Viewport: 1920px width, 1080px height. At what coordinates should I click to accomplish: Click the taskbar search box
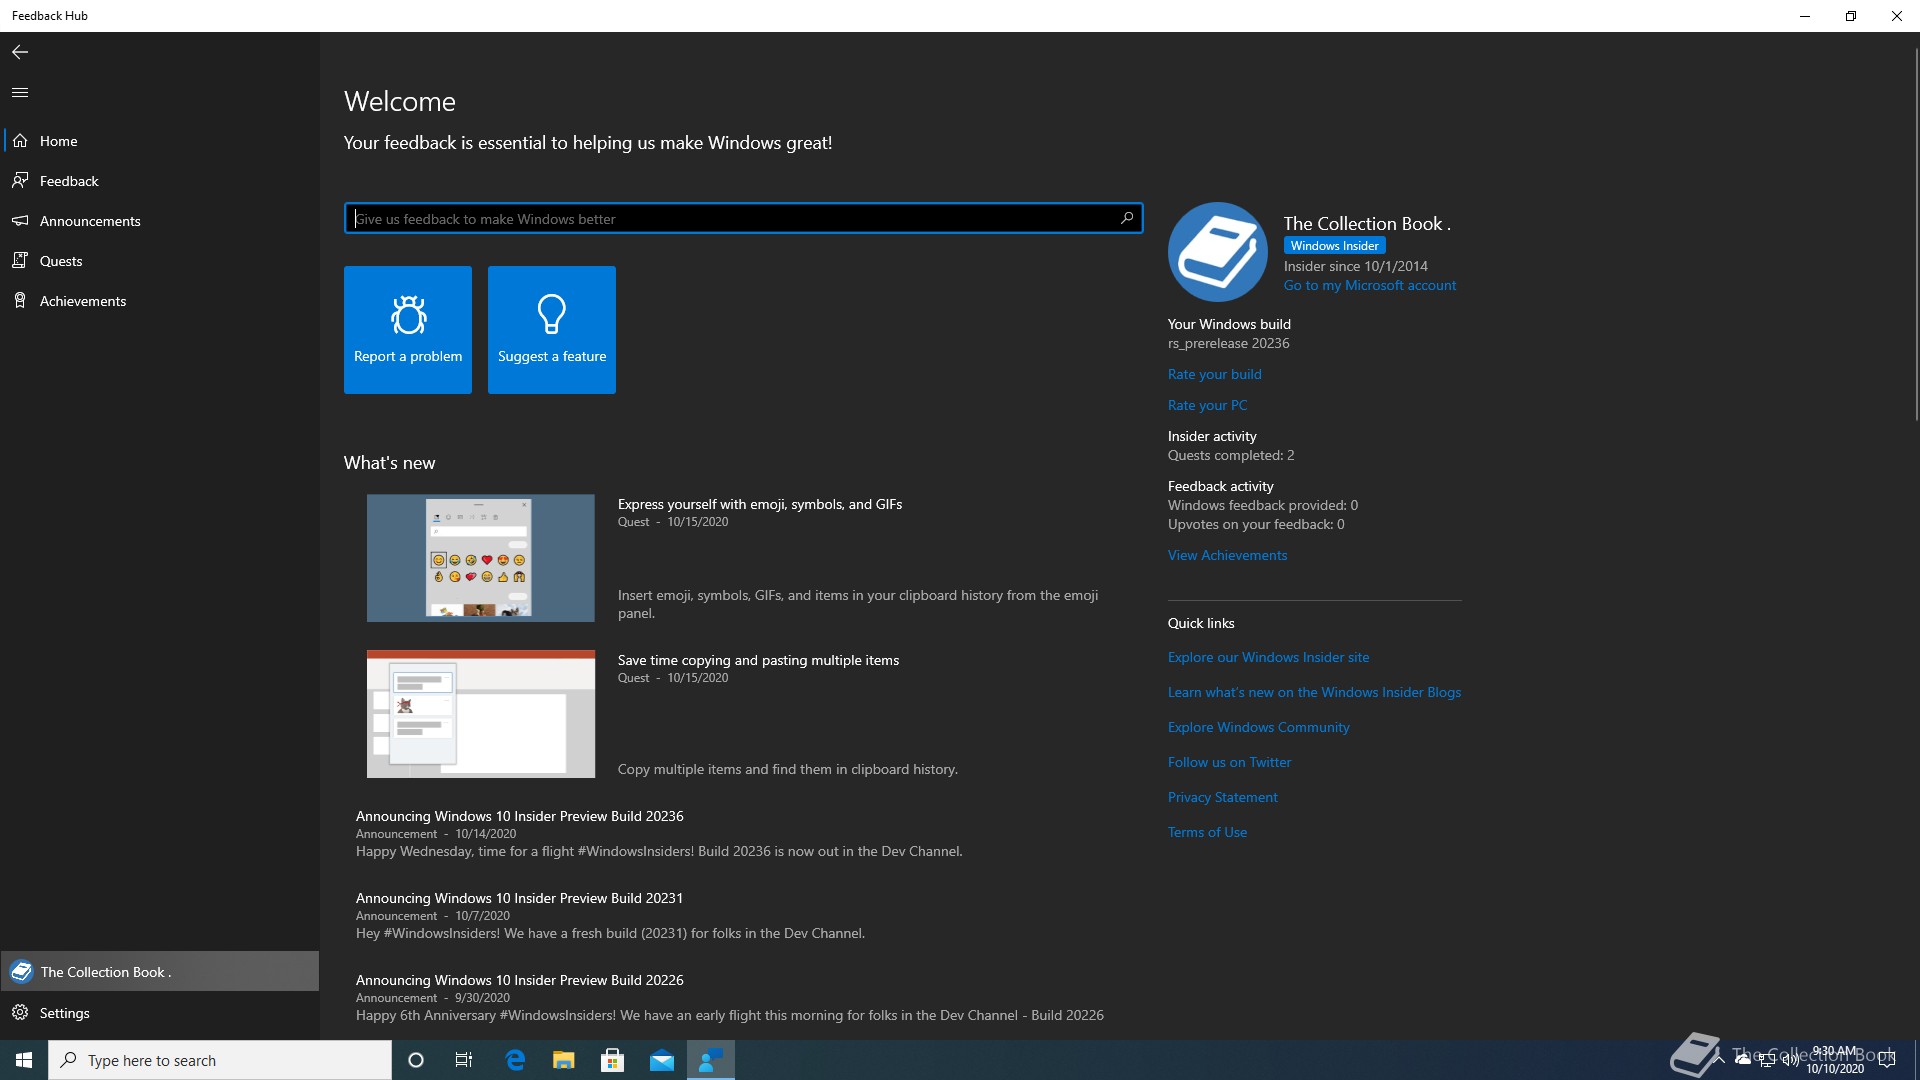tap(220, 1060)
